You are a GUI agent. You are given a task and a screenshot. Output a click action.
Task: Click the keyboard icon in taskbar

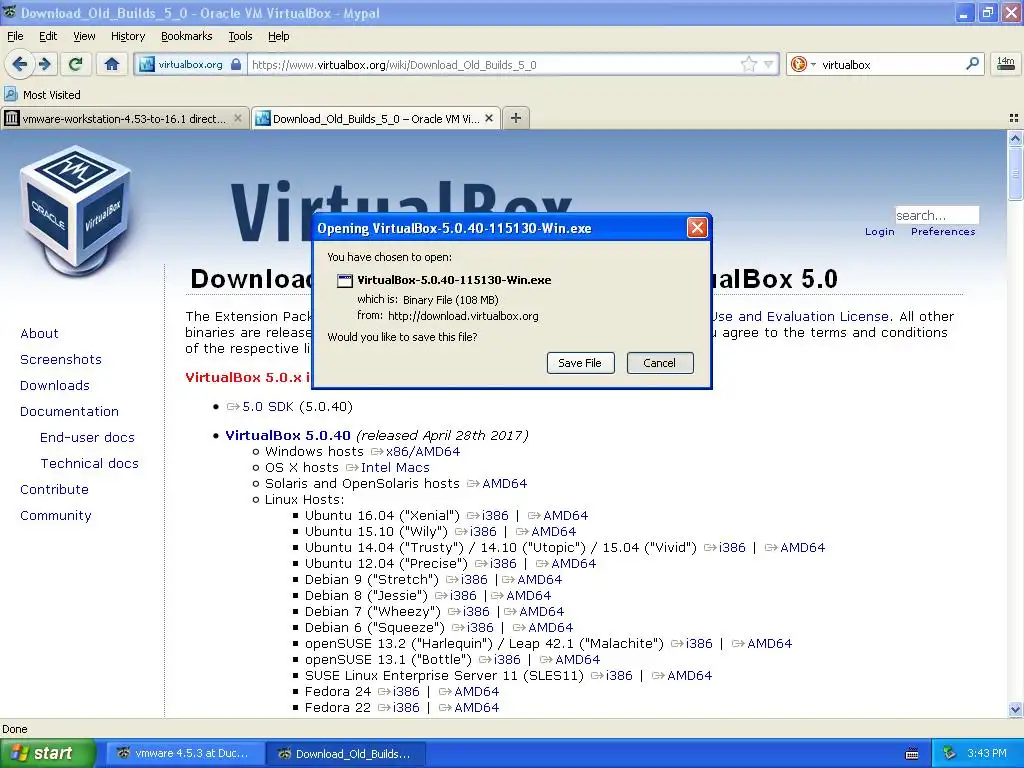pos(912,754)
